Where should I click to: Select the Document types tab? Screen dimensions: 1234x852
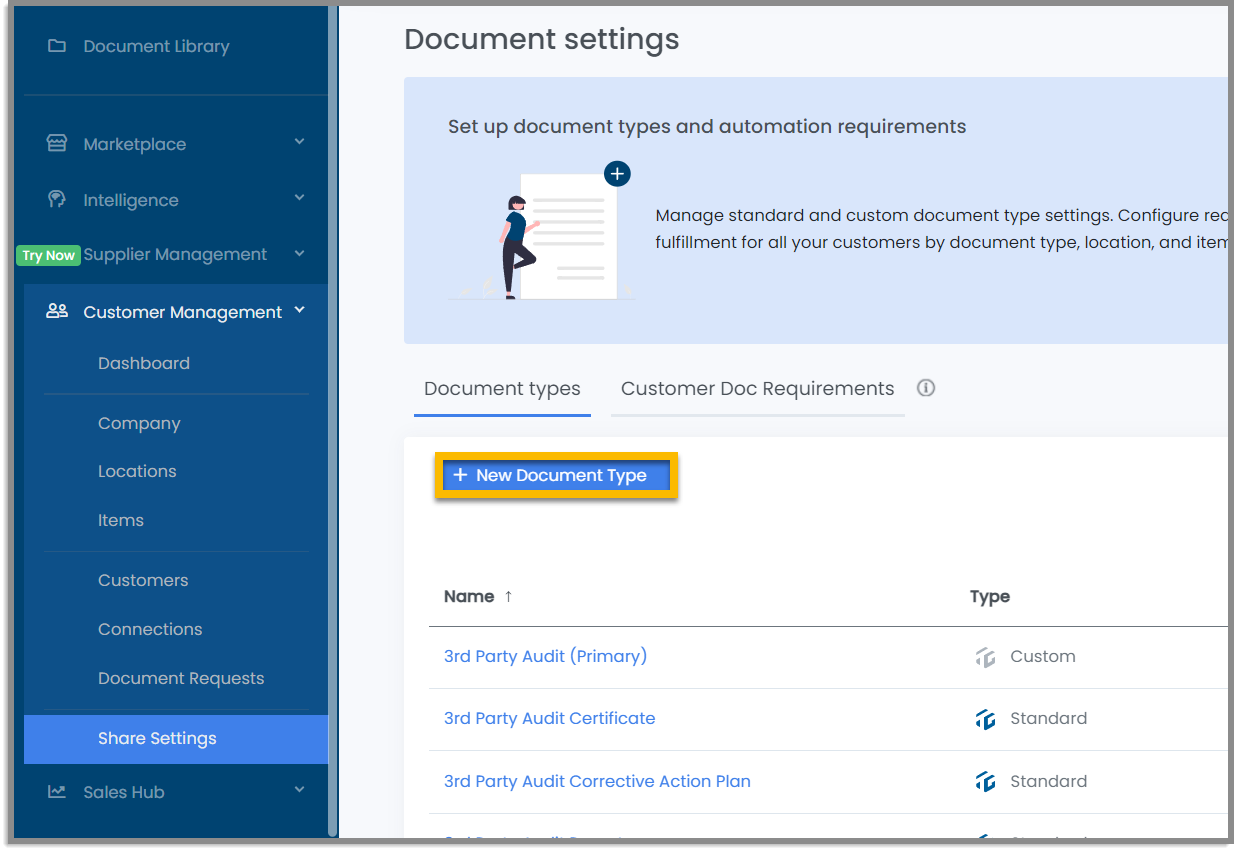click(x=502, y=388)
